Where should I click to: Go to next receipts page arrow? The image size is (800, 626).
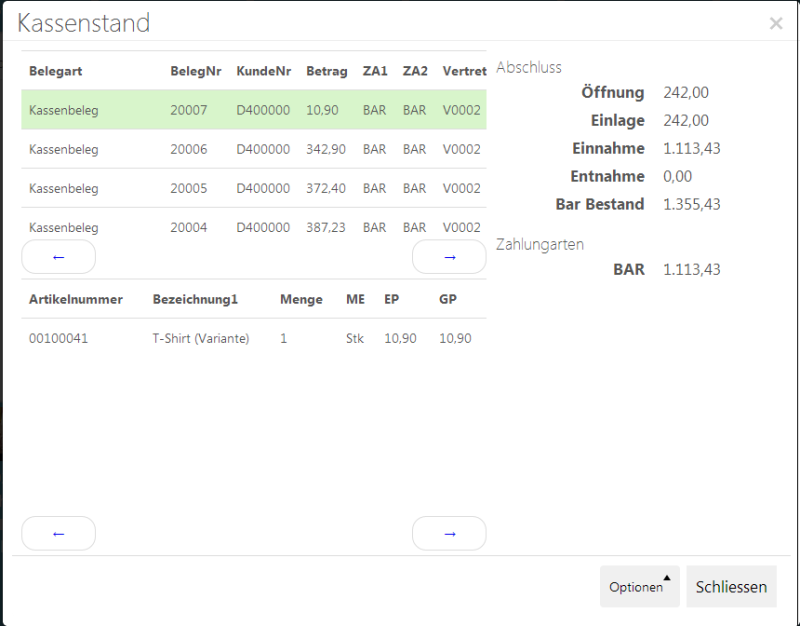click(449, 257)
